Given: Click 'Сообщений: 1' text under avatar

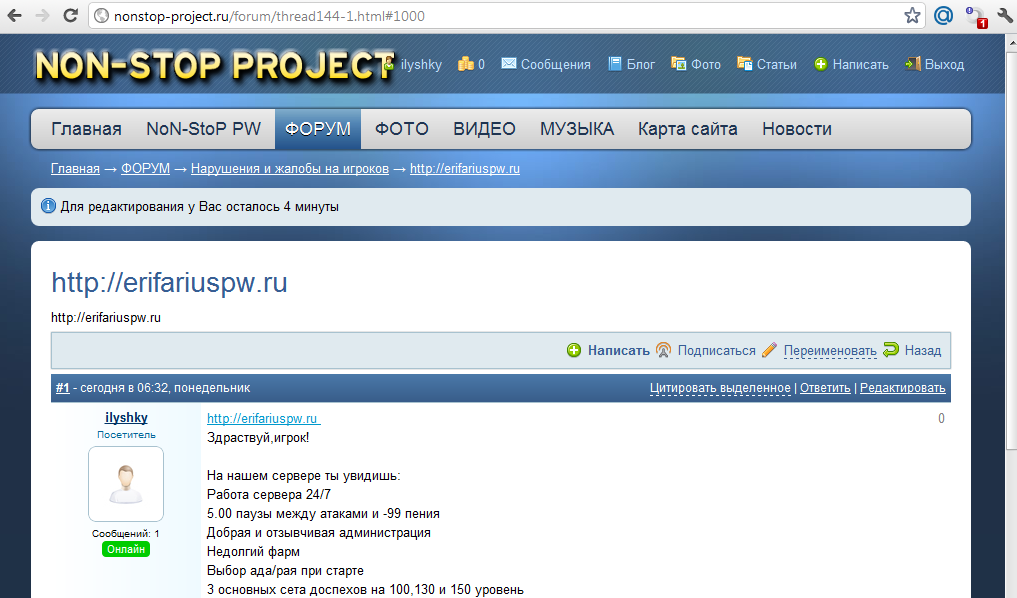Looking at the screenshot, I should click(125, 533).
